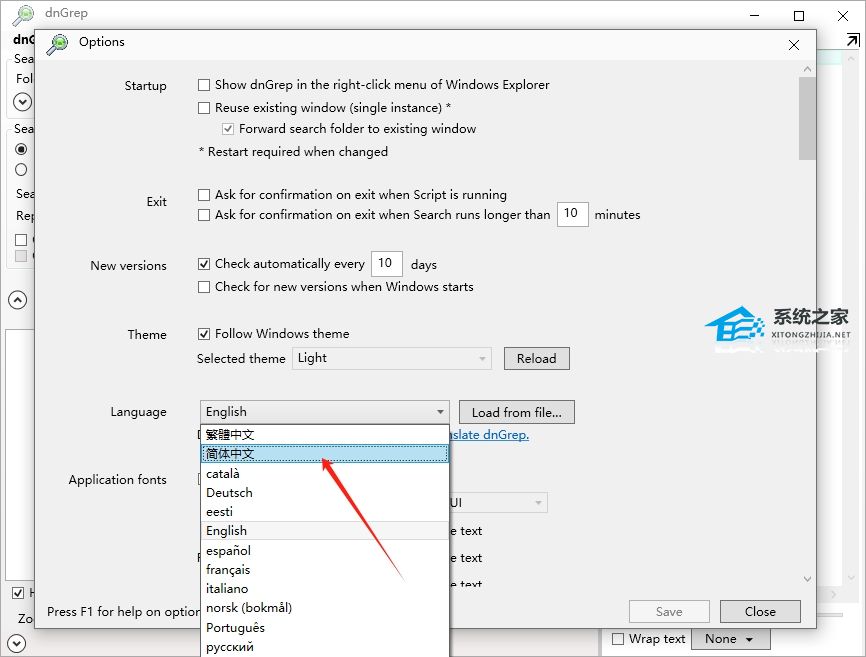
Task: Click the Reload theme button
Action: tap(536, 358)
